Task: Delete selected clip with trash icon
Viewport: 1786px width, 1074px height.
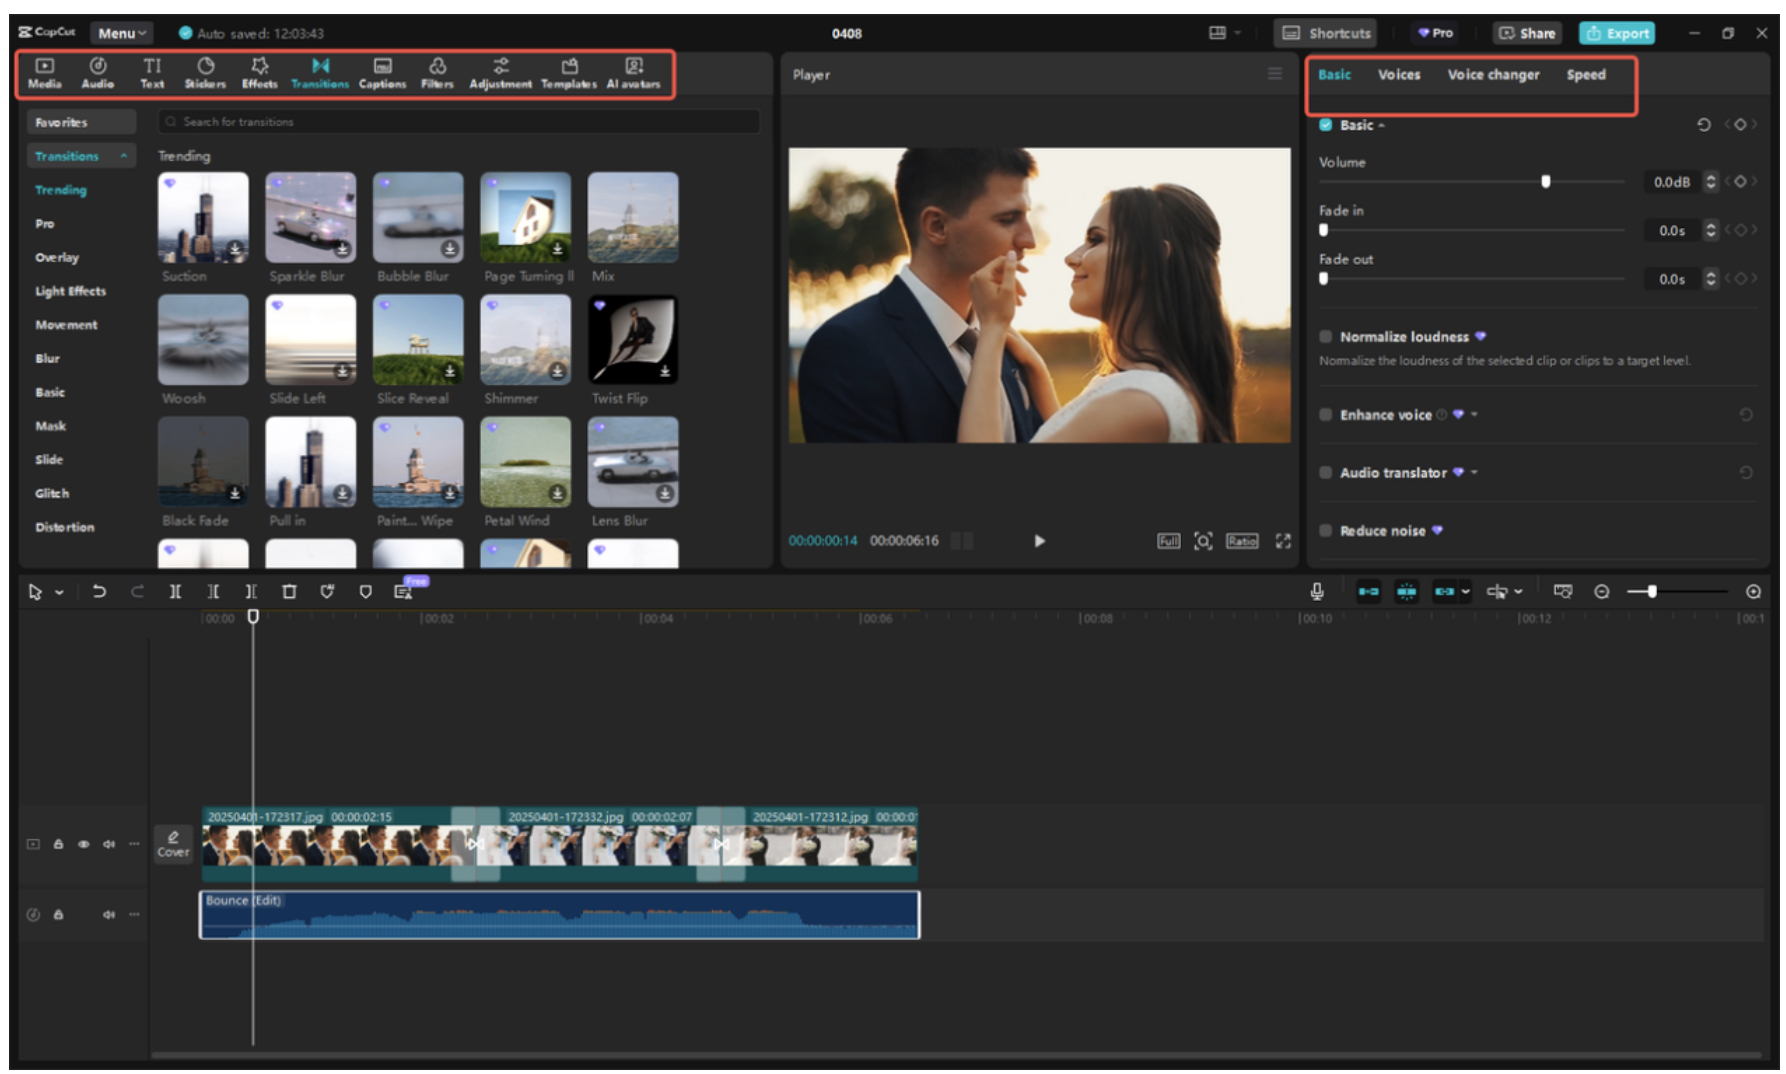Action: [289, 592]
